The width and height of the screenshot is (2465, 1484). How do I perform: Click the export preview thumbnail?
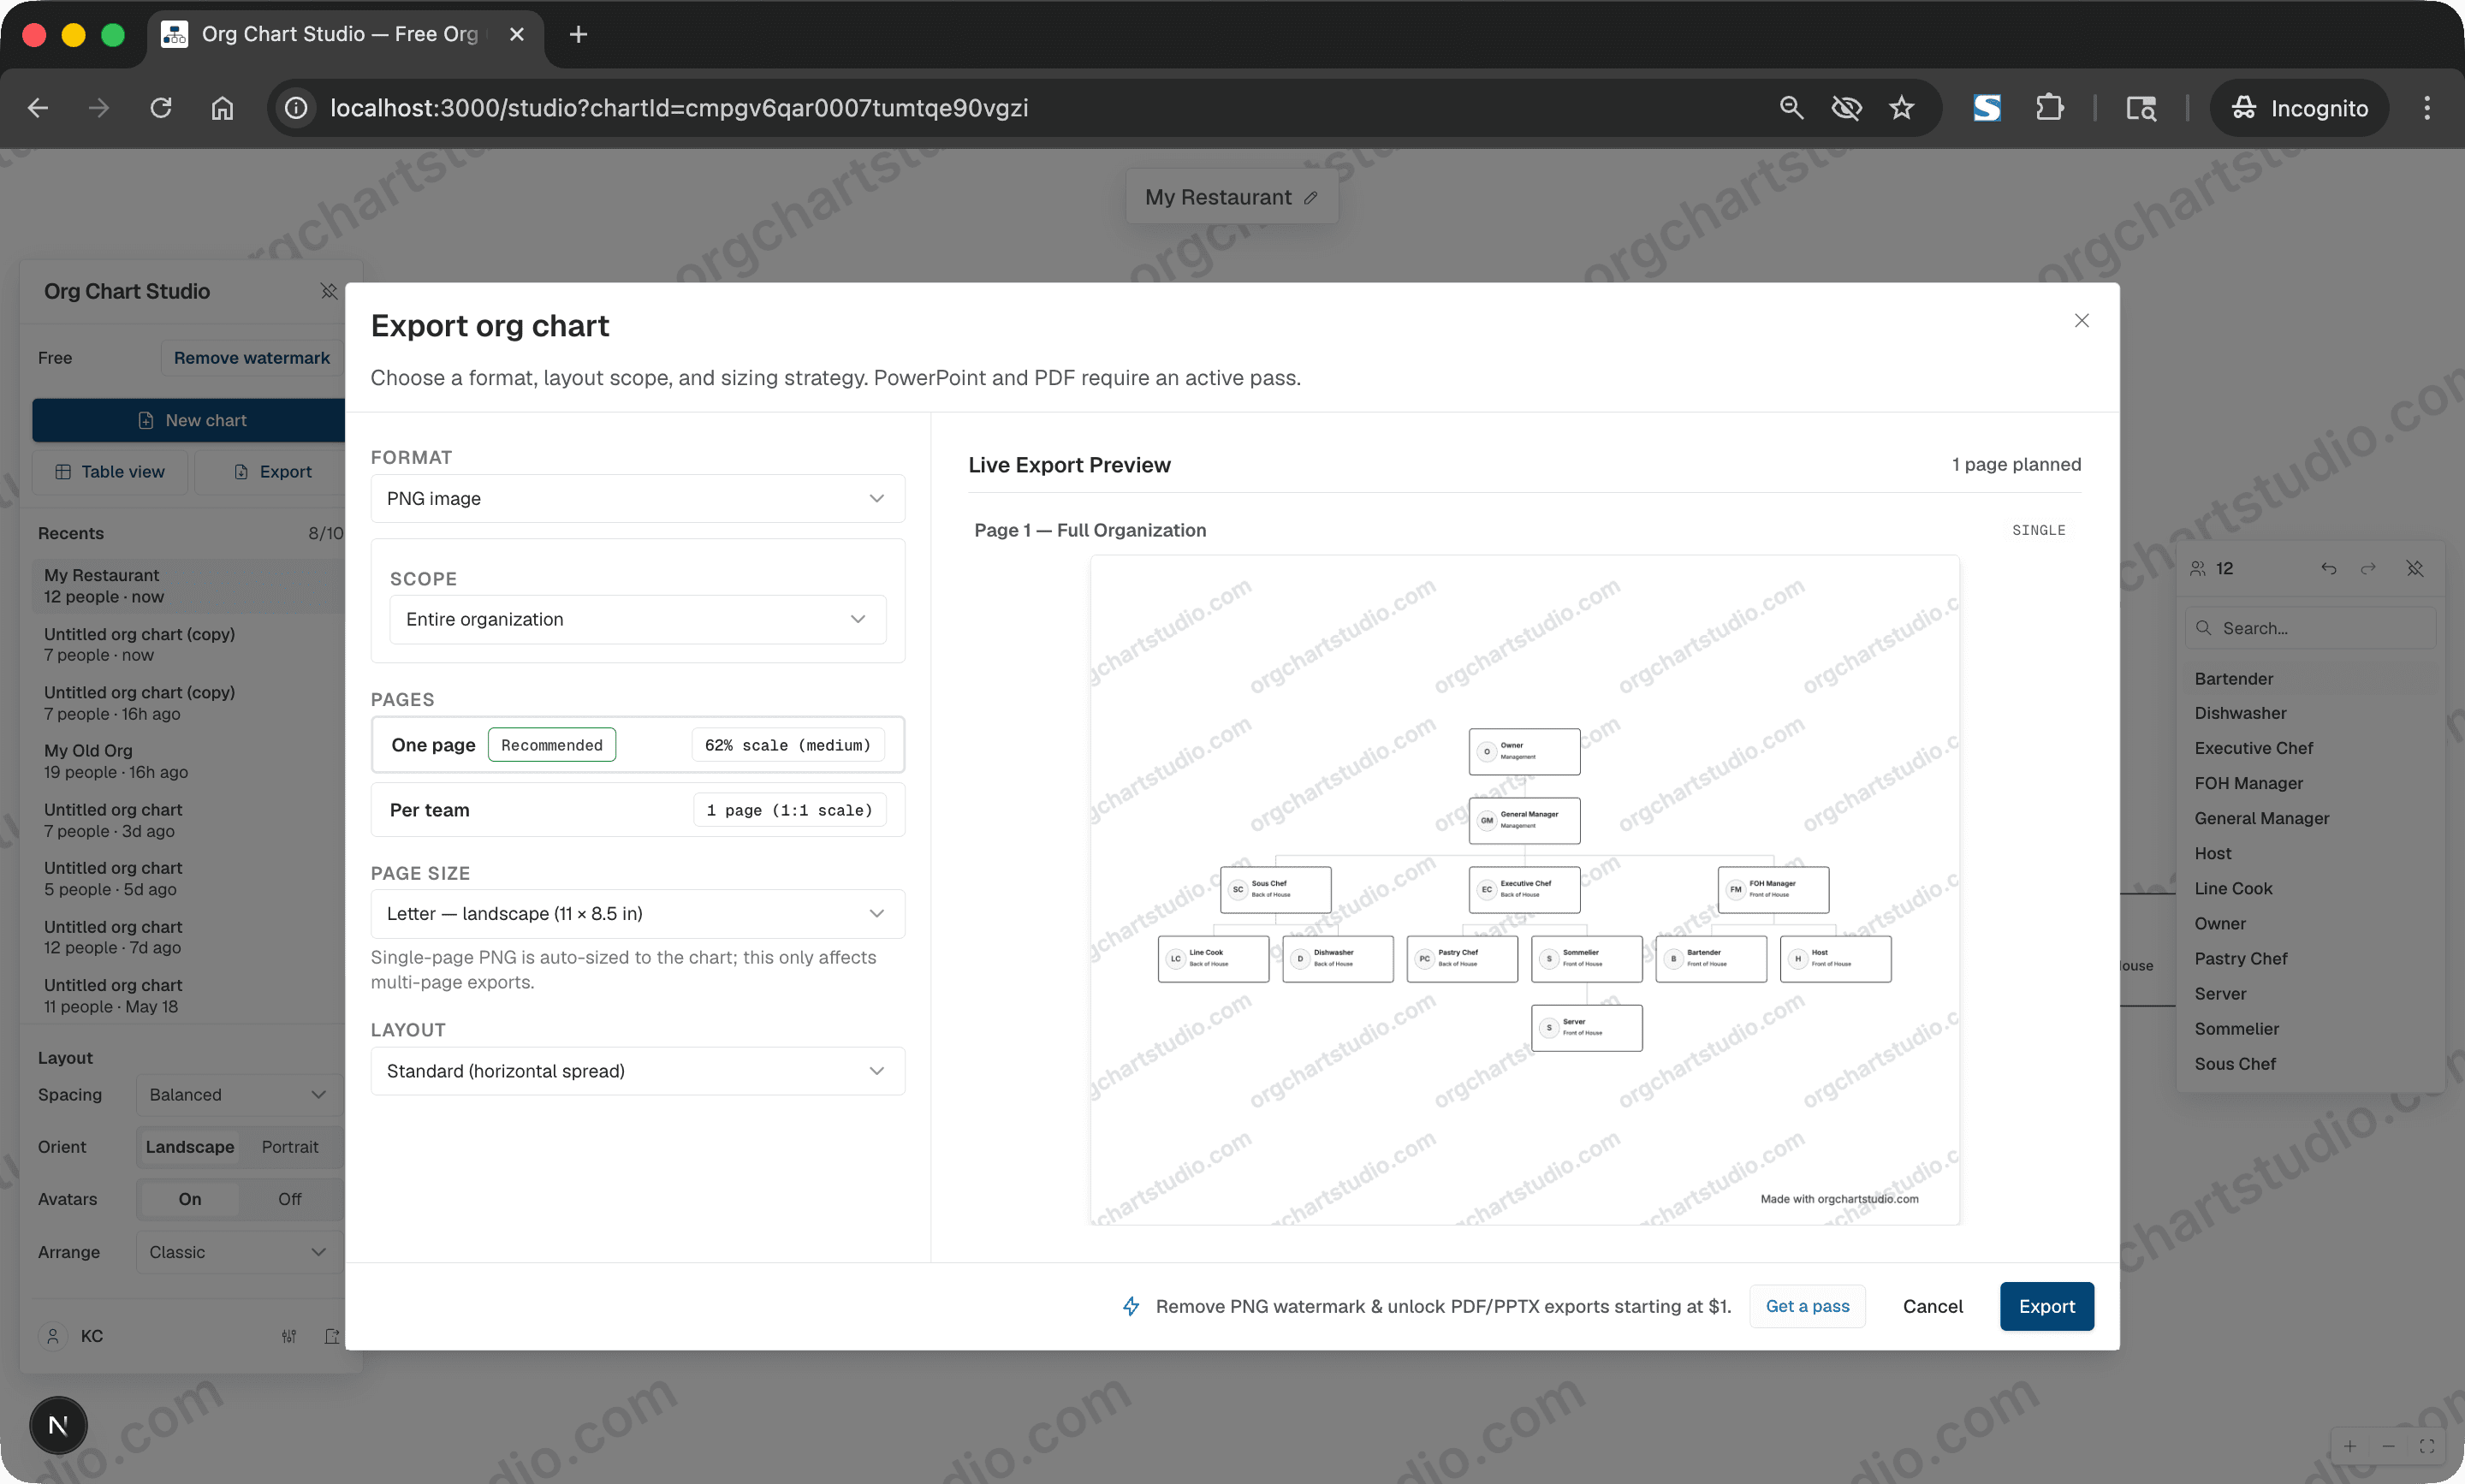(1524, 889)
